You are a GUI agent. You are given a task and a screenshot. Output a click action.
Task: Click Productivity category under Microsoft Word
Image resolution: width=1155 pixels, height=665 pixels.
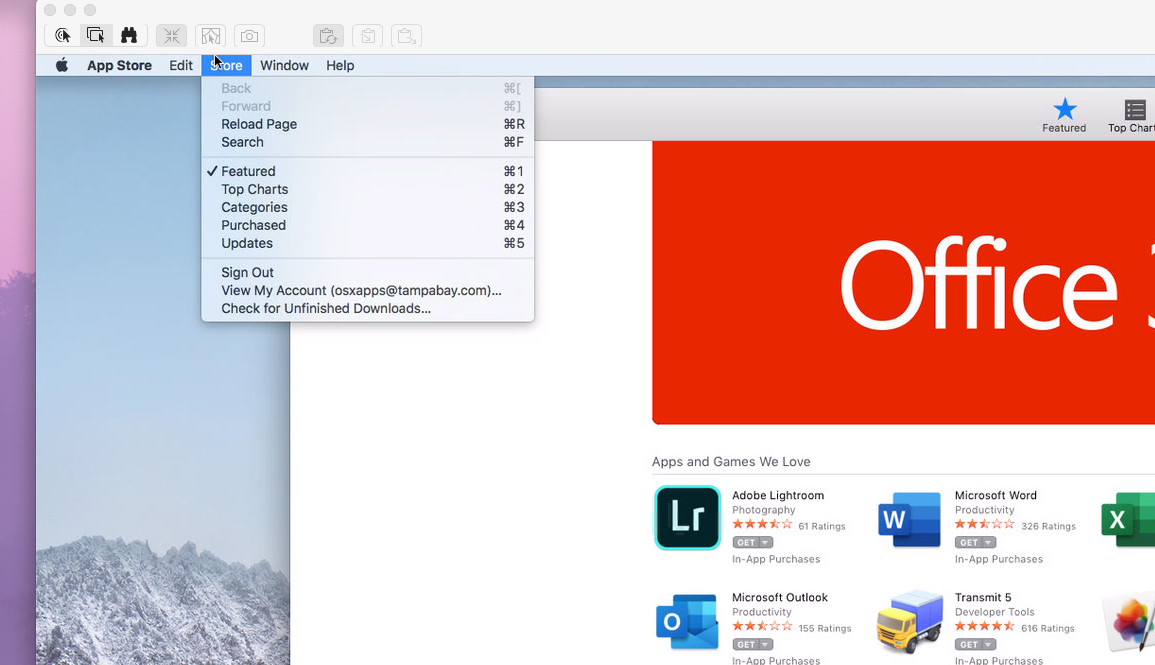pos(984,510)
